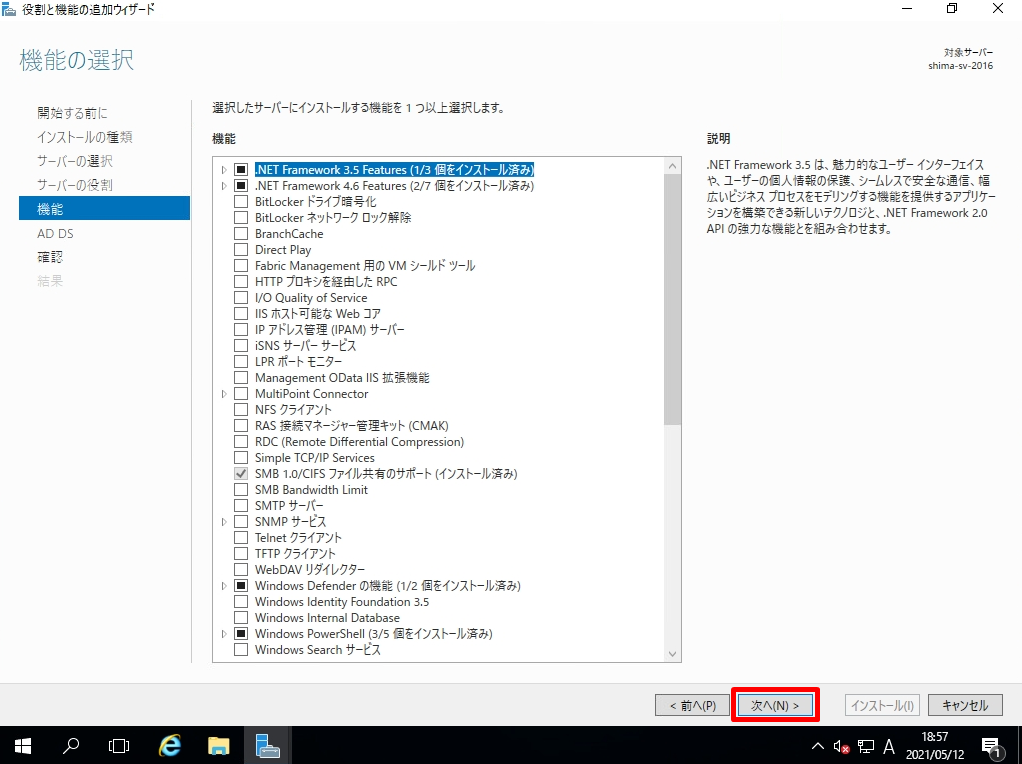The width and height of the screenshot is (1022, 764).
Task: Select IIS ホスト可能な Web コア row
Action: click(318, 314)
